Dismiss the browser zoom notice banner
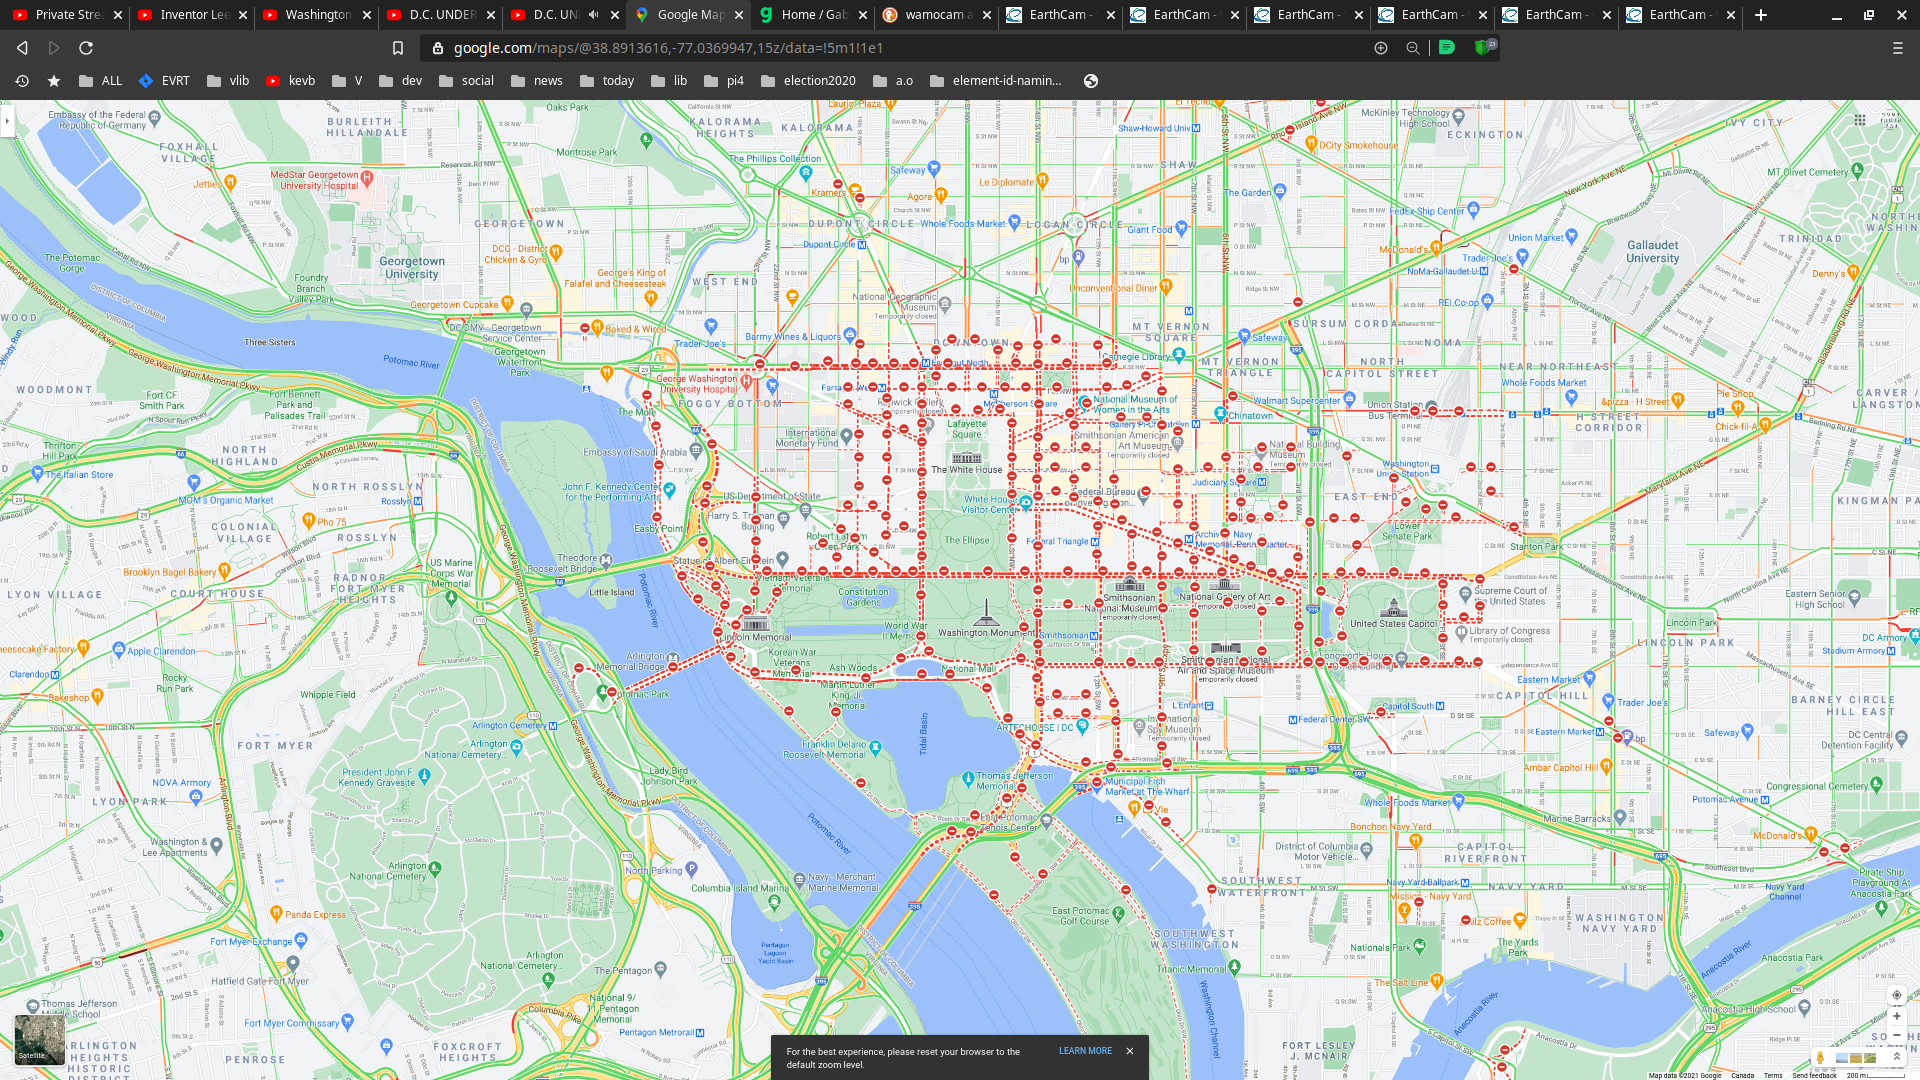The width and height of the screenshot is (1920, 1080). (1130, 1051)
